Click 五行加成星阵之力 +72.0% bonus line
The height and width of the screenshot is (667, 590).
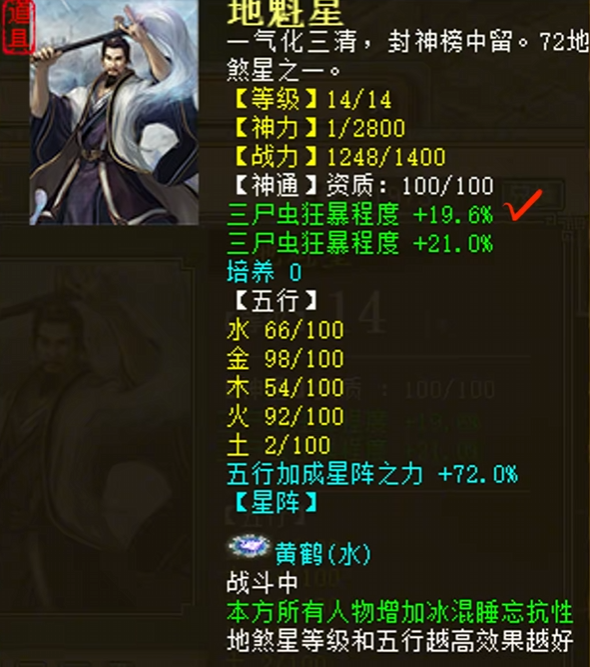372,474
